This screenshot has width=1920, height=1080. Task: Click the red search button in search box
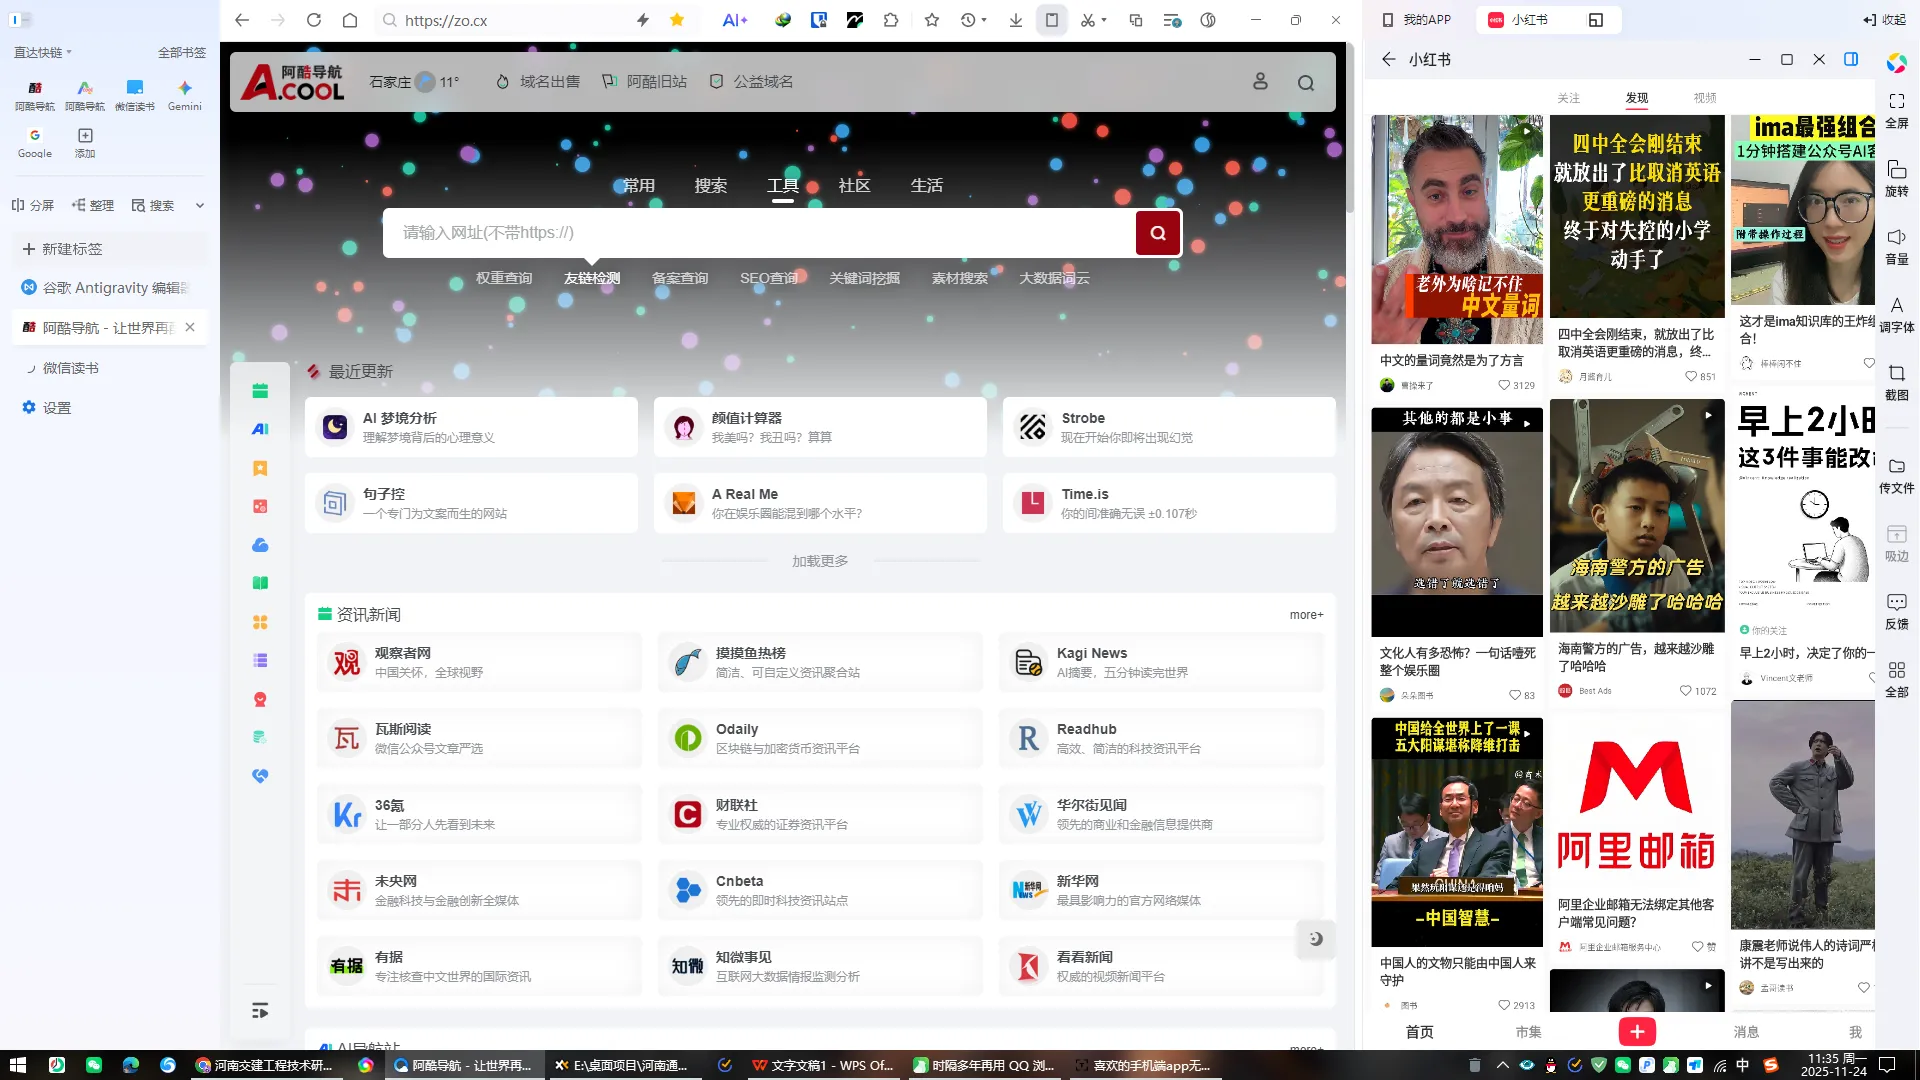tap(1158, 233)
